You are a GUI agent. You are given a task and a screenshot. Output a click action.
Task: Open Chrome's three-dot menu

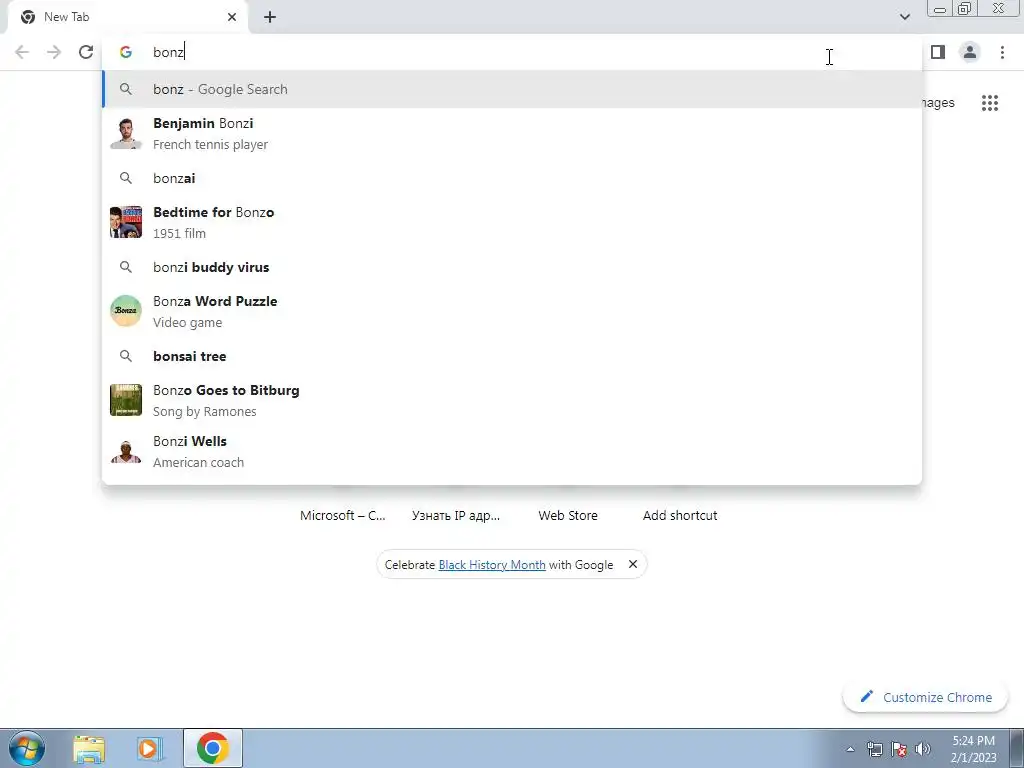pos(1002,52)
